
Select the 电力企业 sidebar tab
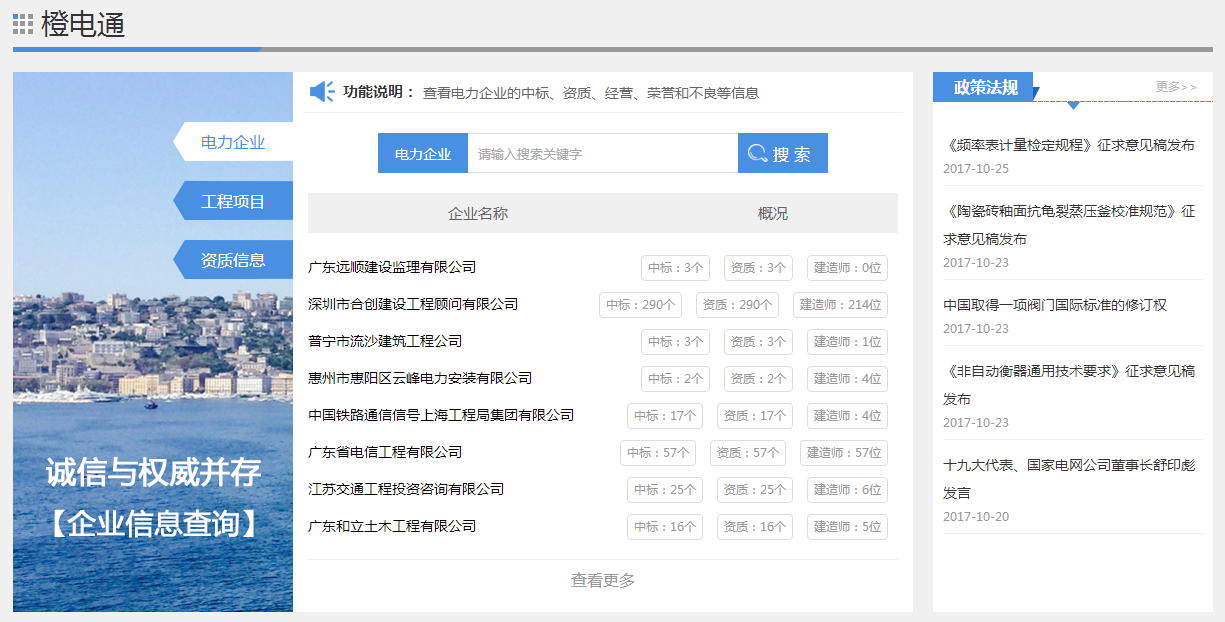tap(233, 142)
